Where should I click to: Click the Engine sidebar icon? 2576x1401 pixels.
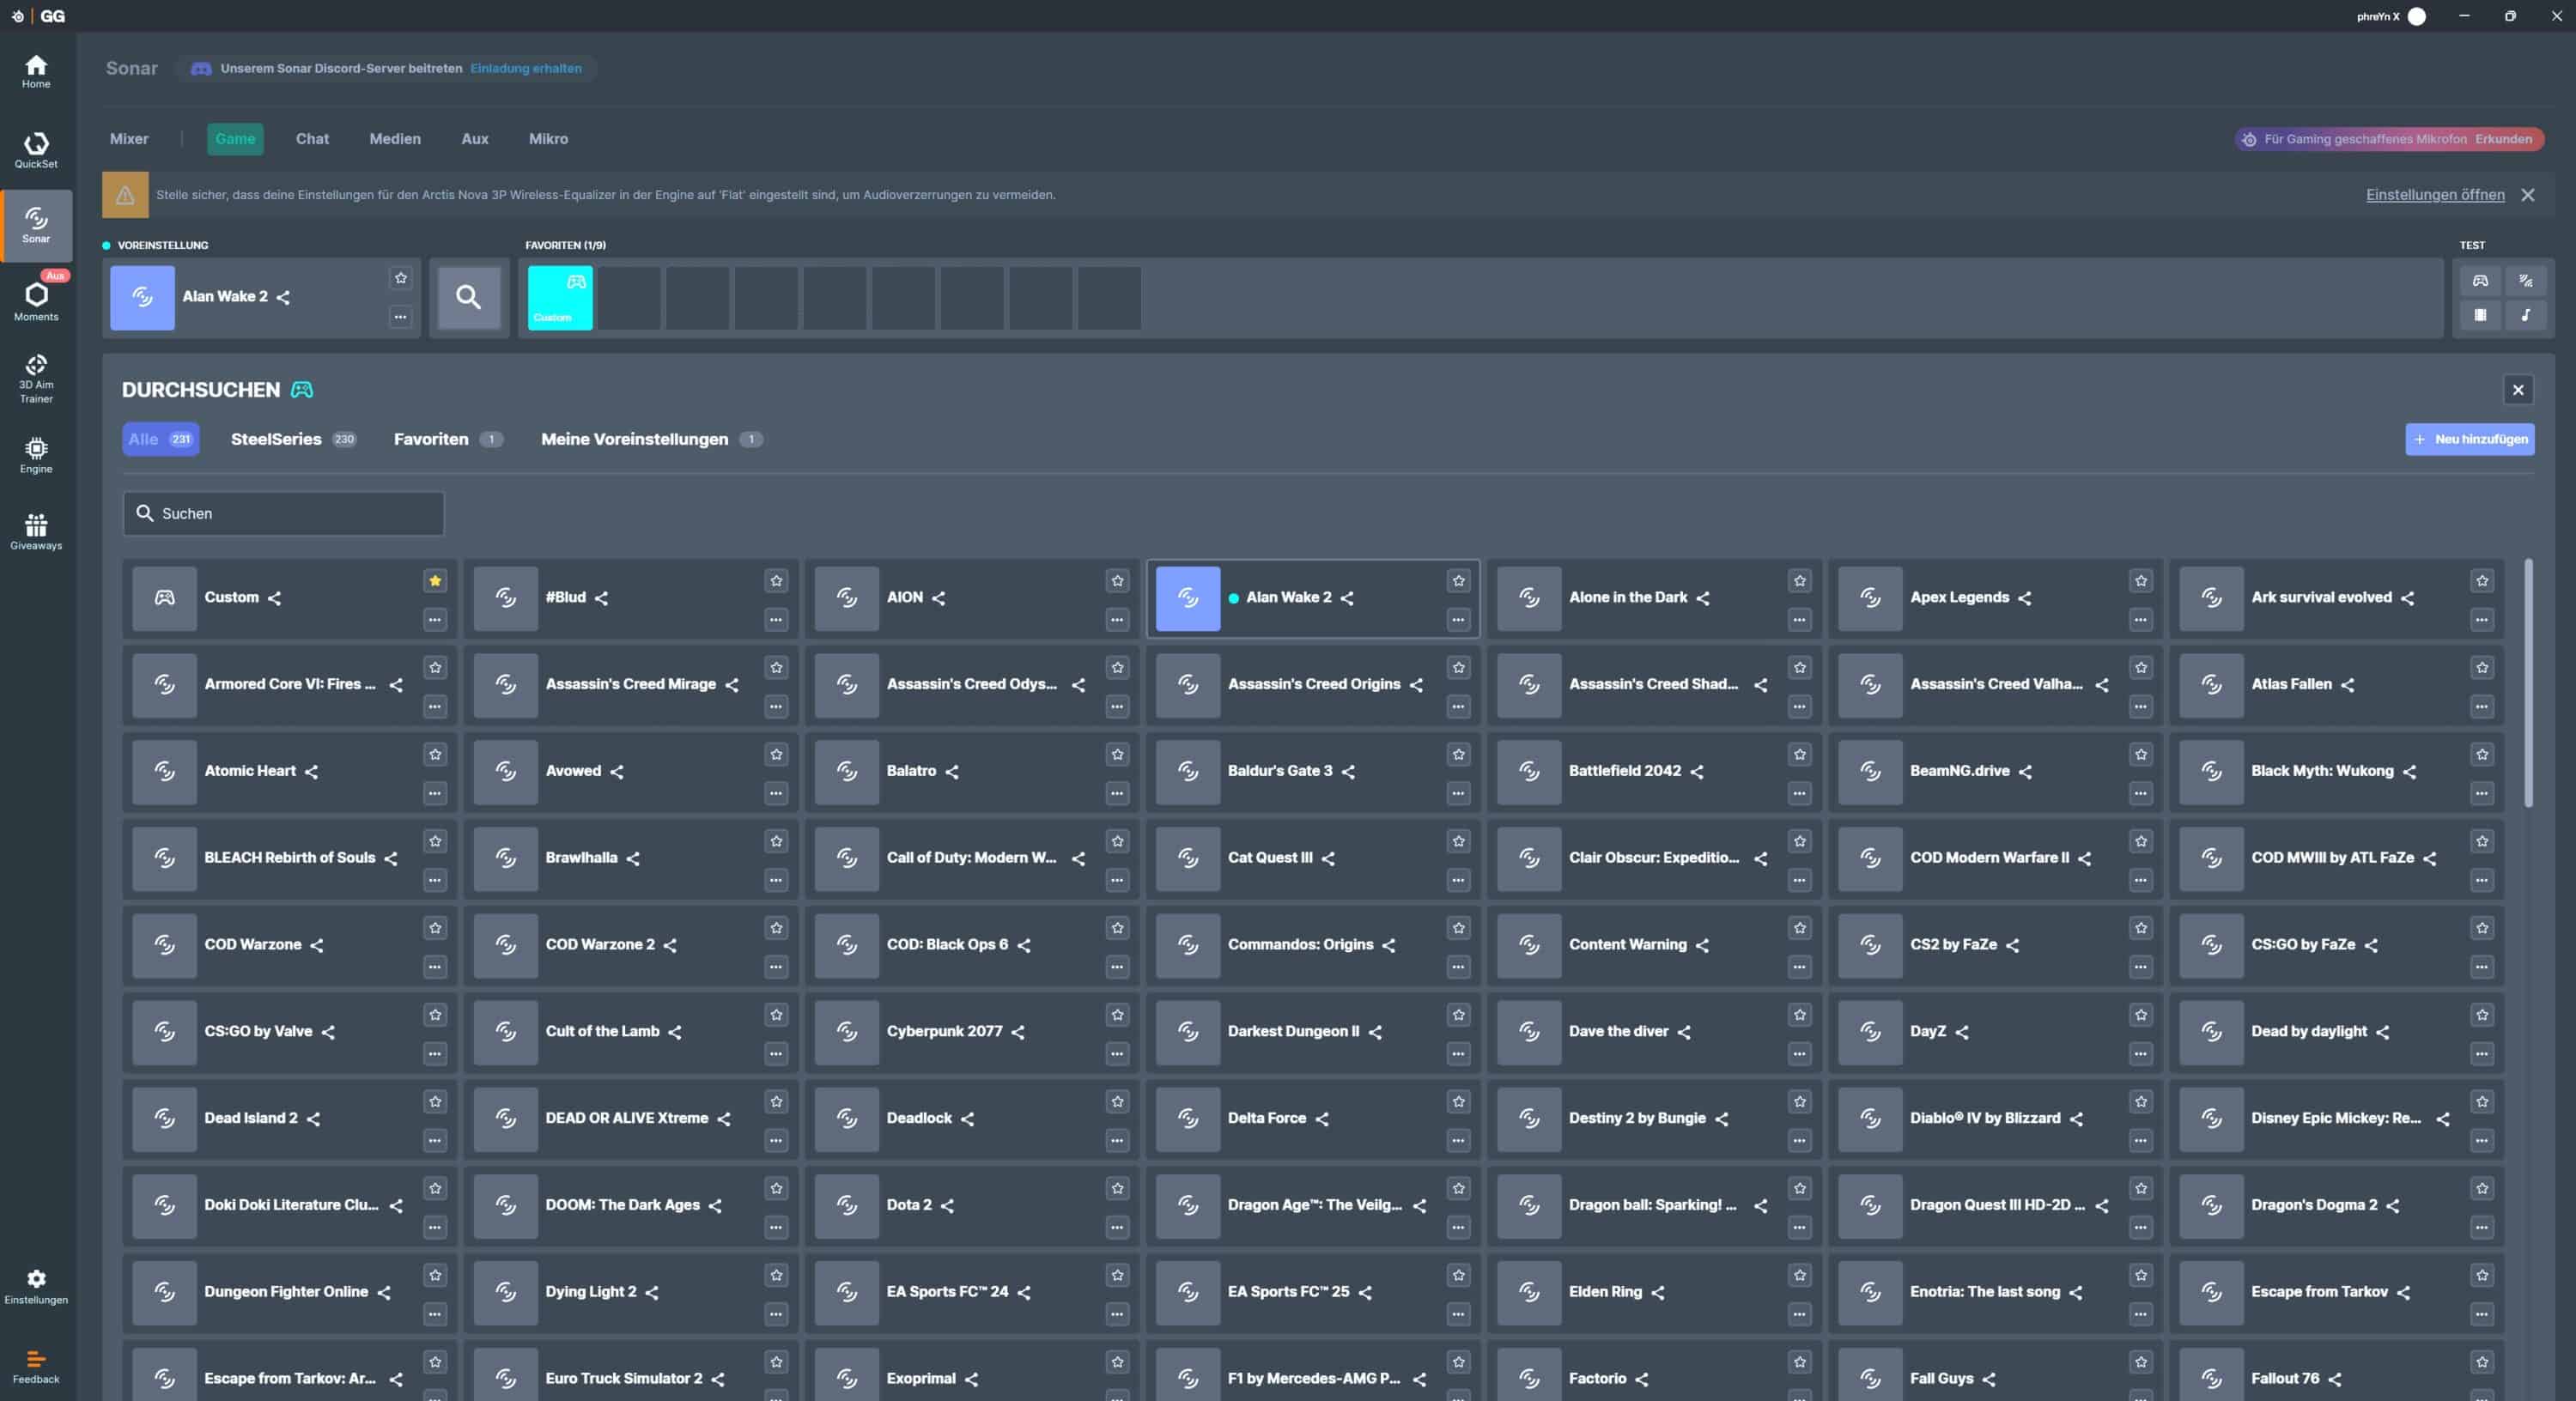36,454
